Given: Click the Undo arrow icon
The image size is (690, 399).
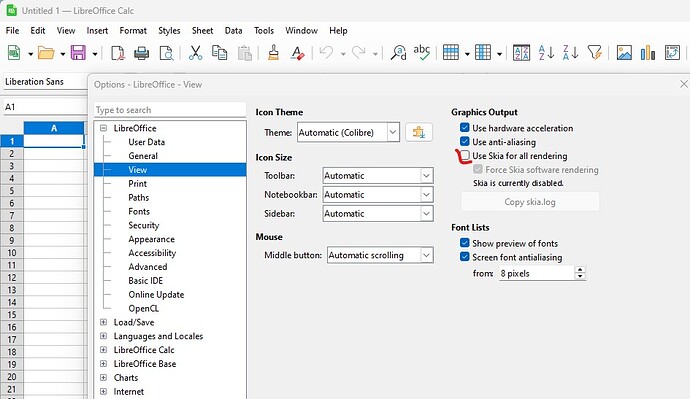Looking at the screenshot, I should [x=326, y=52].
